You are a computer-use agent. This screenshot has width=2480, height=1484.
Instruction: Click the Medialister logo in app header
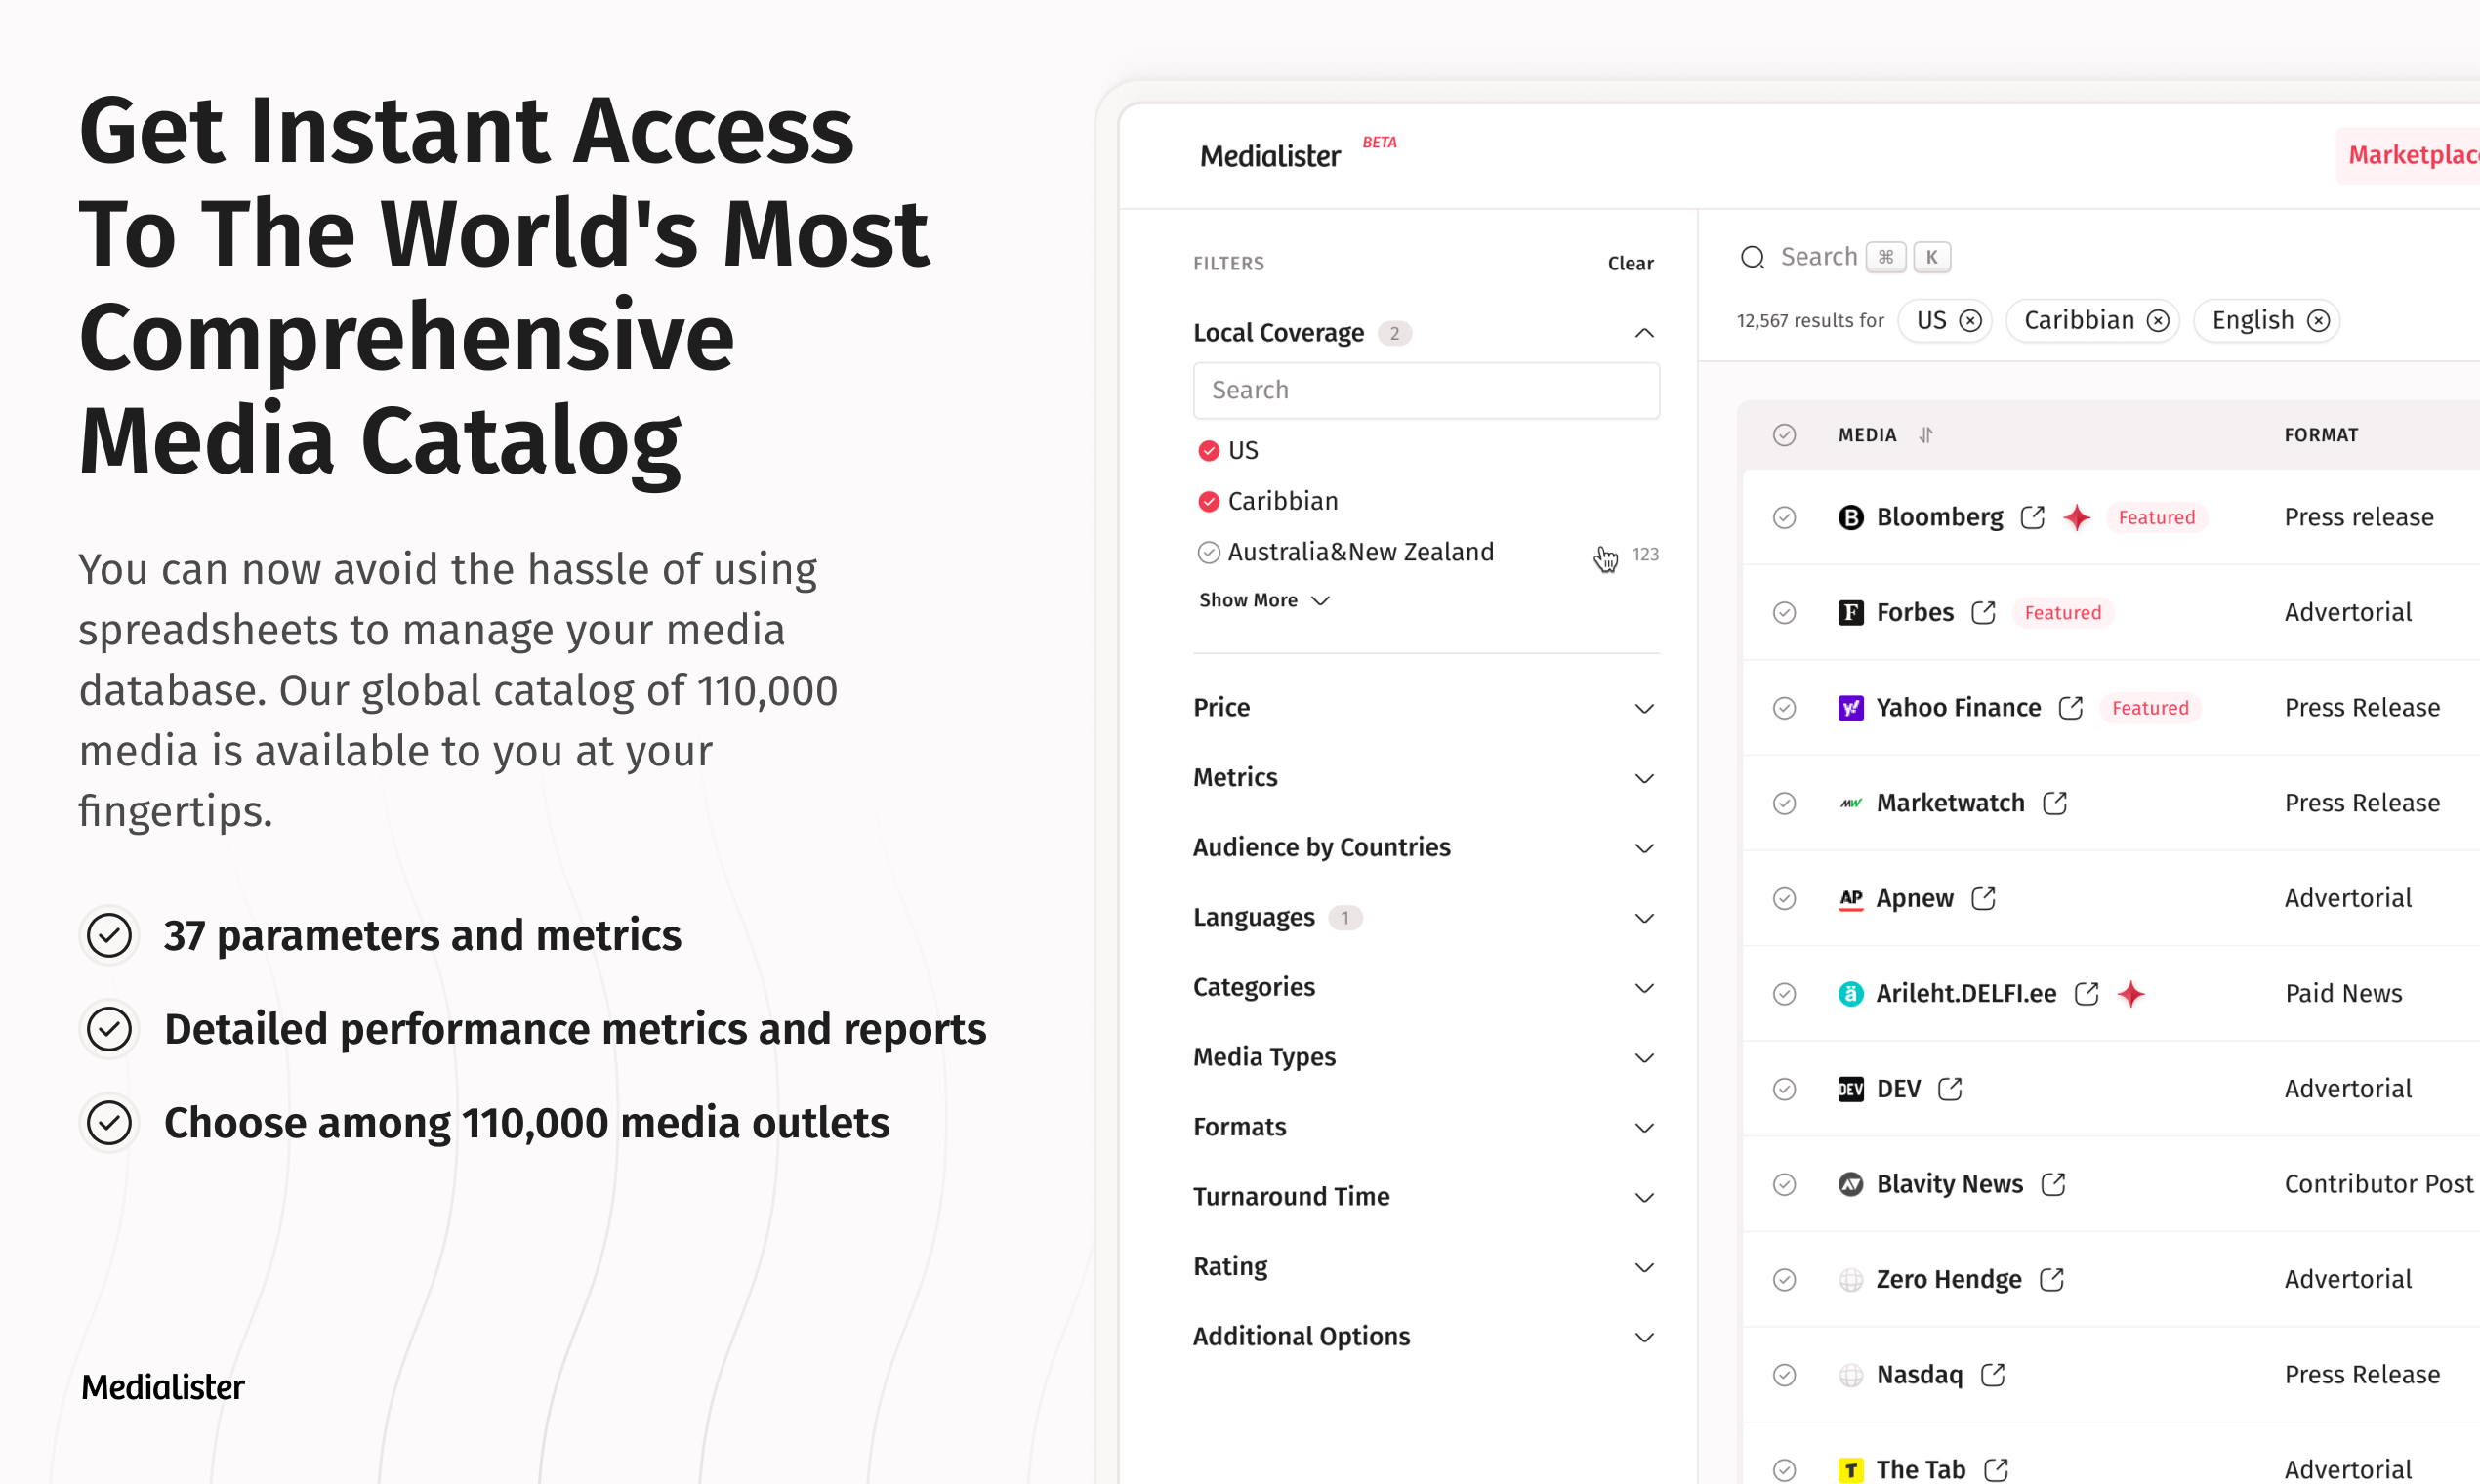[1270, 156]
